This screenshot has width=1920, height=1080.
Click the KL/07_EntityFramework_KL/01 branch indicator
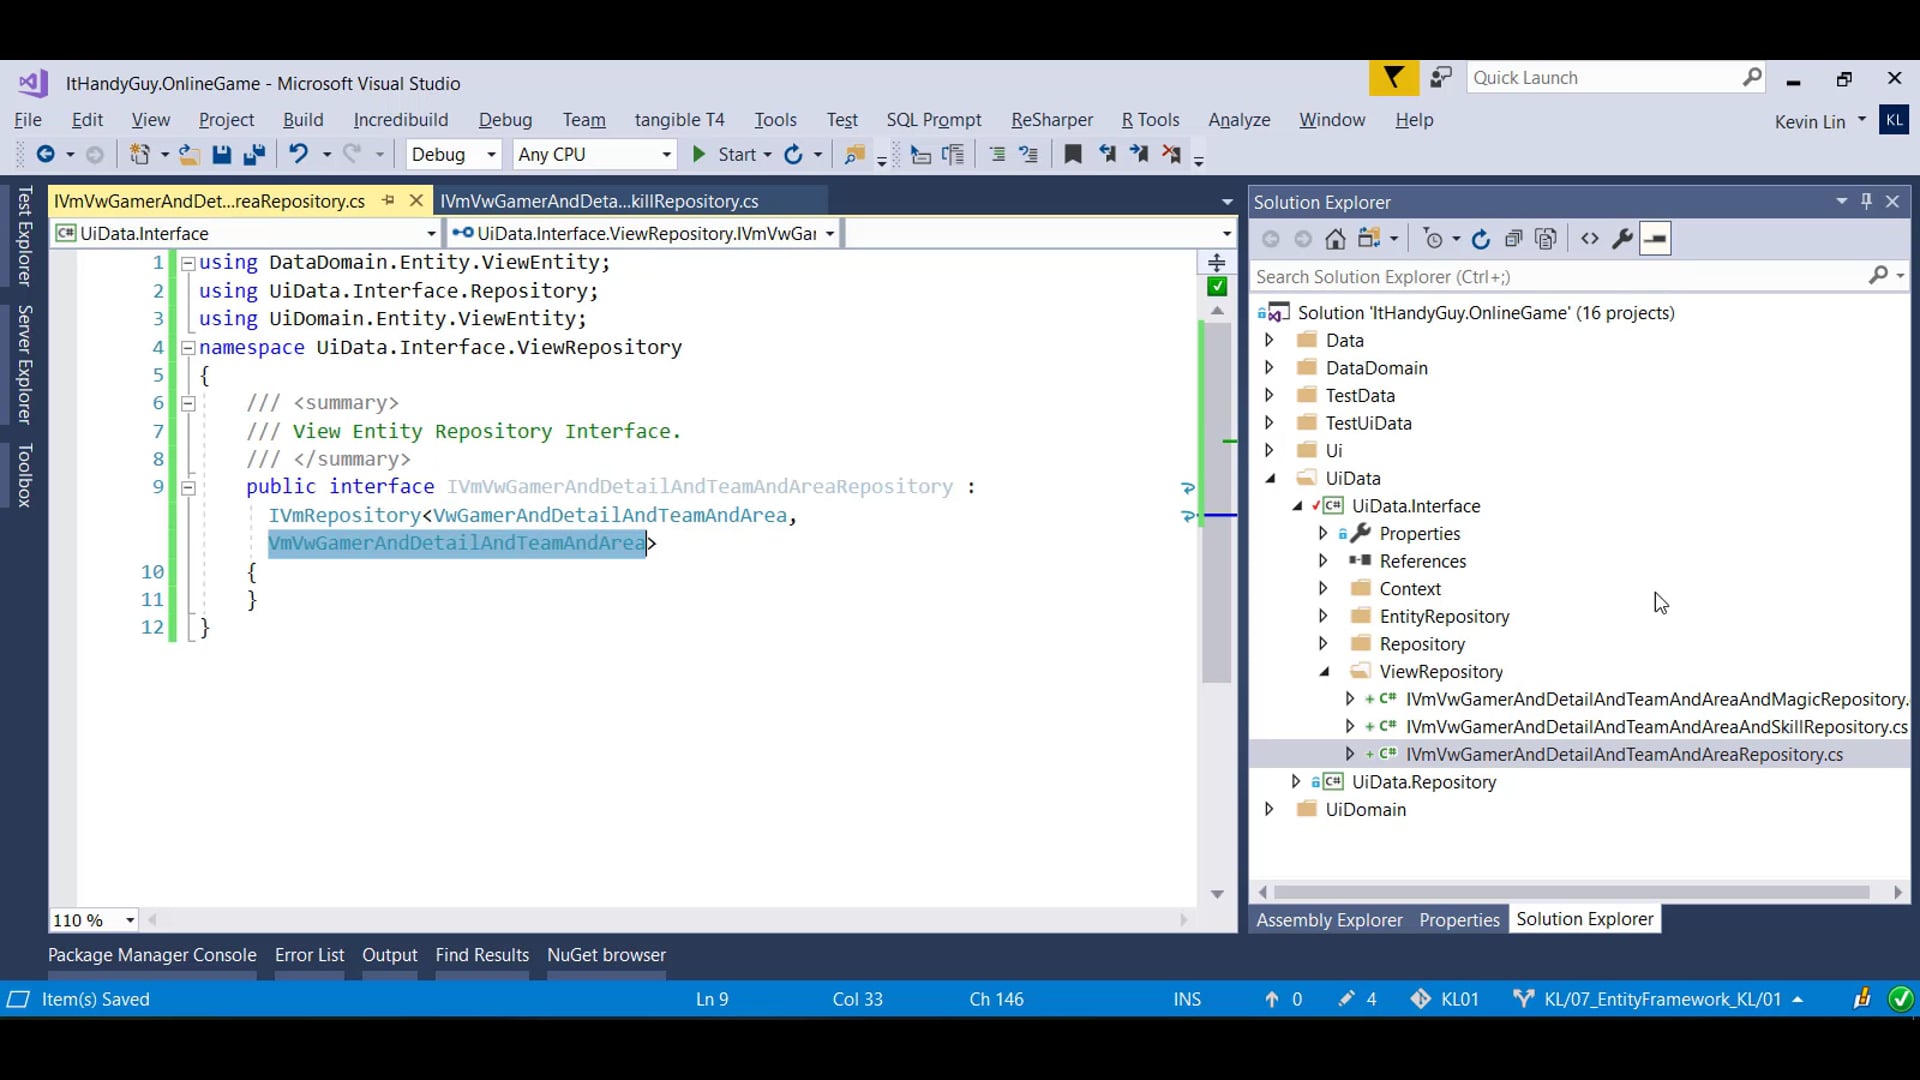tap(1662, 999)
